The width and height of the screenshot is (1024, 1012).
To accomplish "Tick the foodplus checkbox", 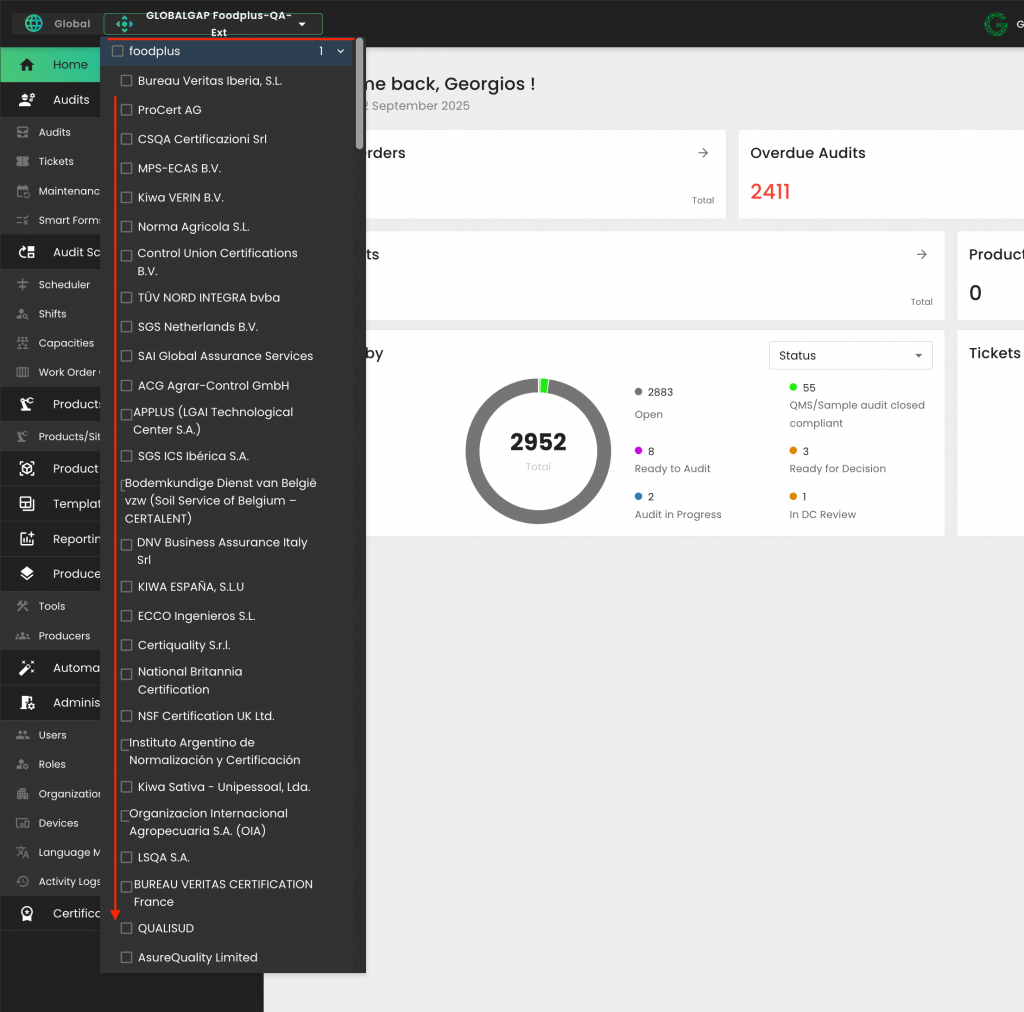I will point(118,51).
